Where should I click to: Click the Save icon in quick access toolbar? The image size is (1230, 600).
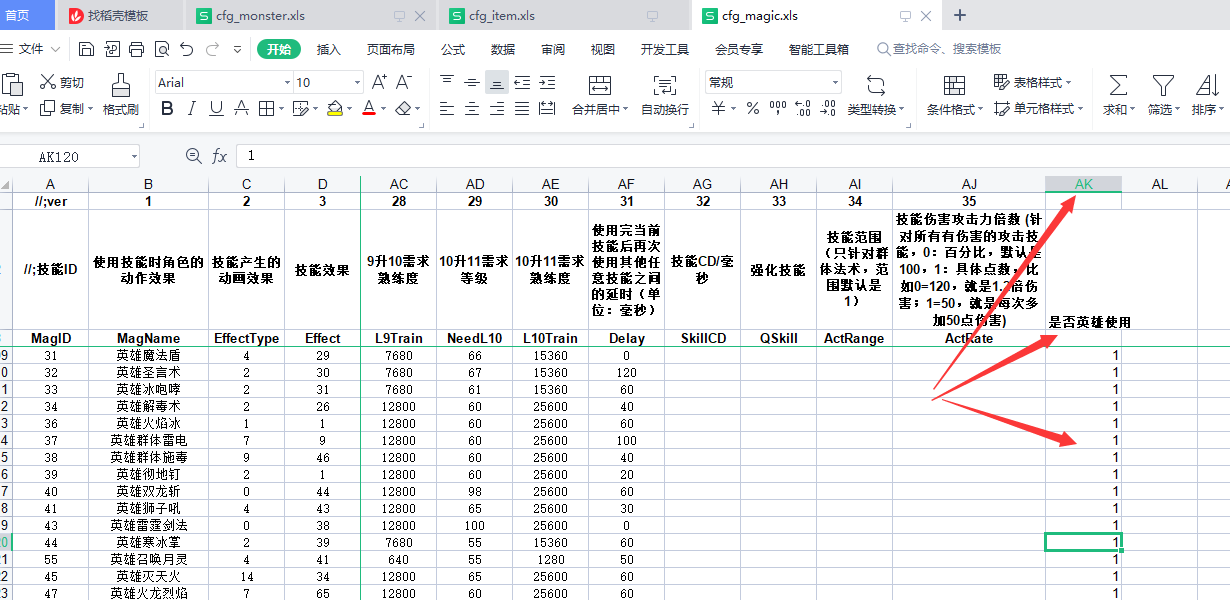pos(87,49)
